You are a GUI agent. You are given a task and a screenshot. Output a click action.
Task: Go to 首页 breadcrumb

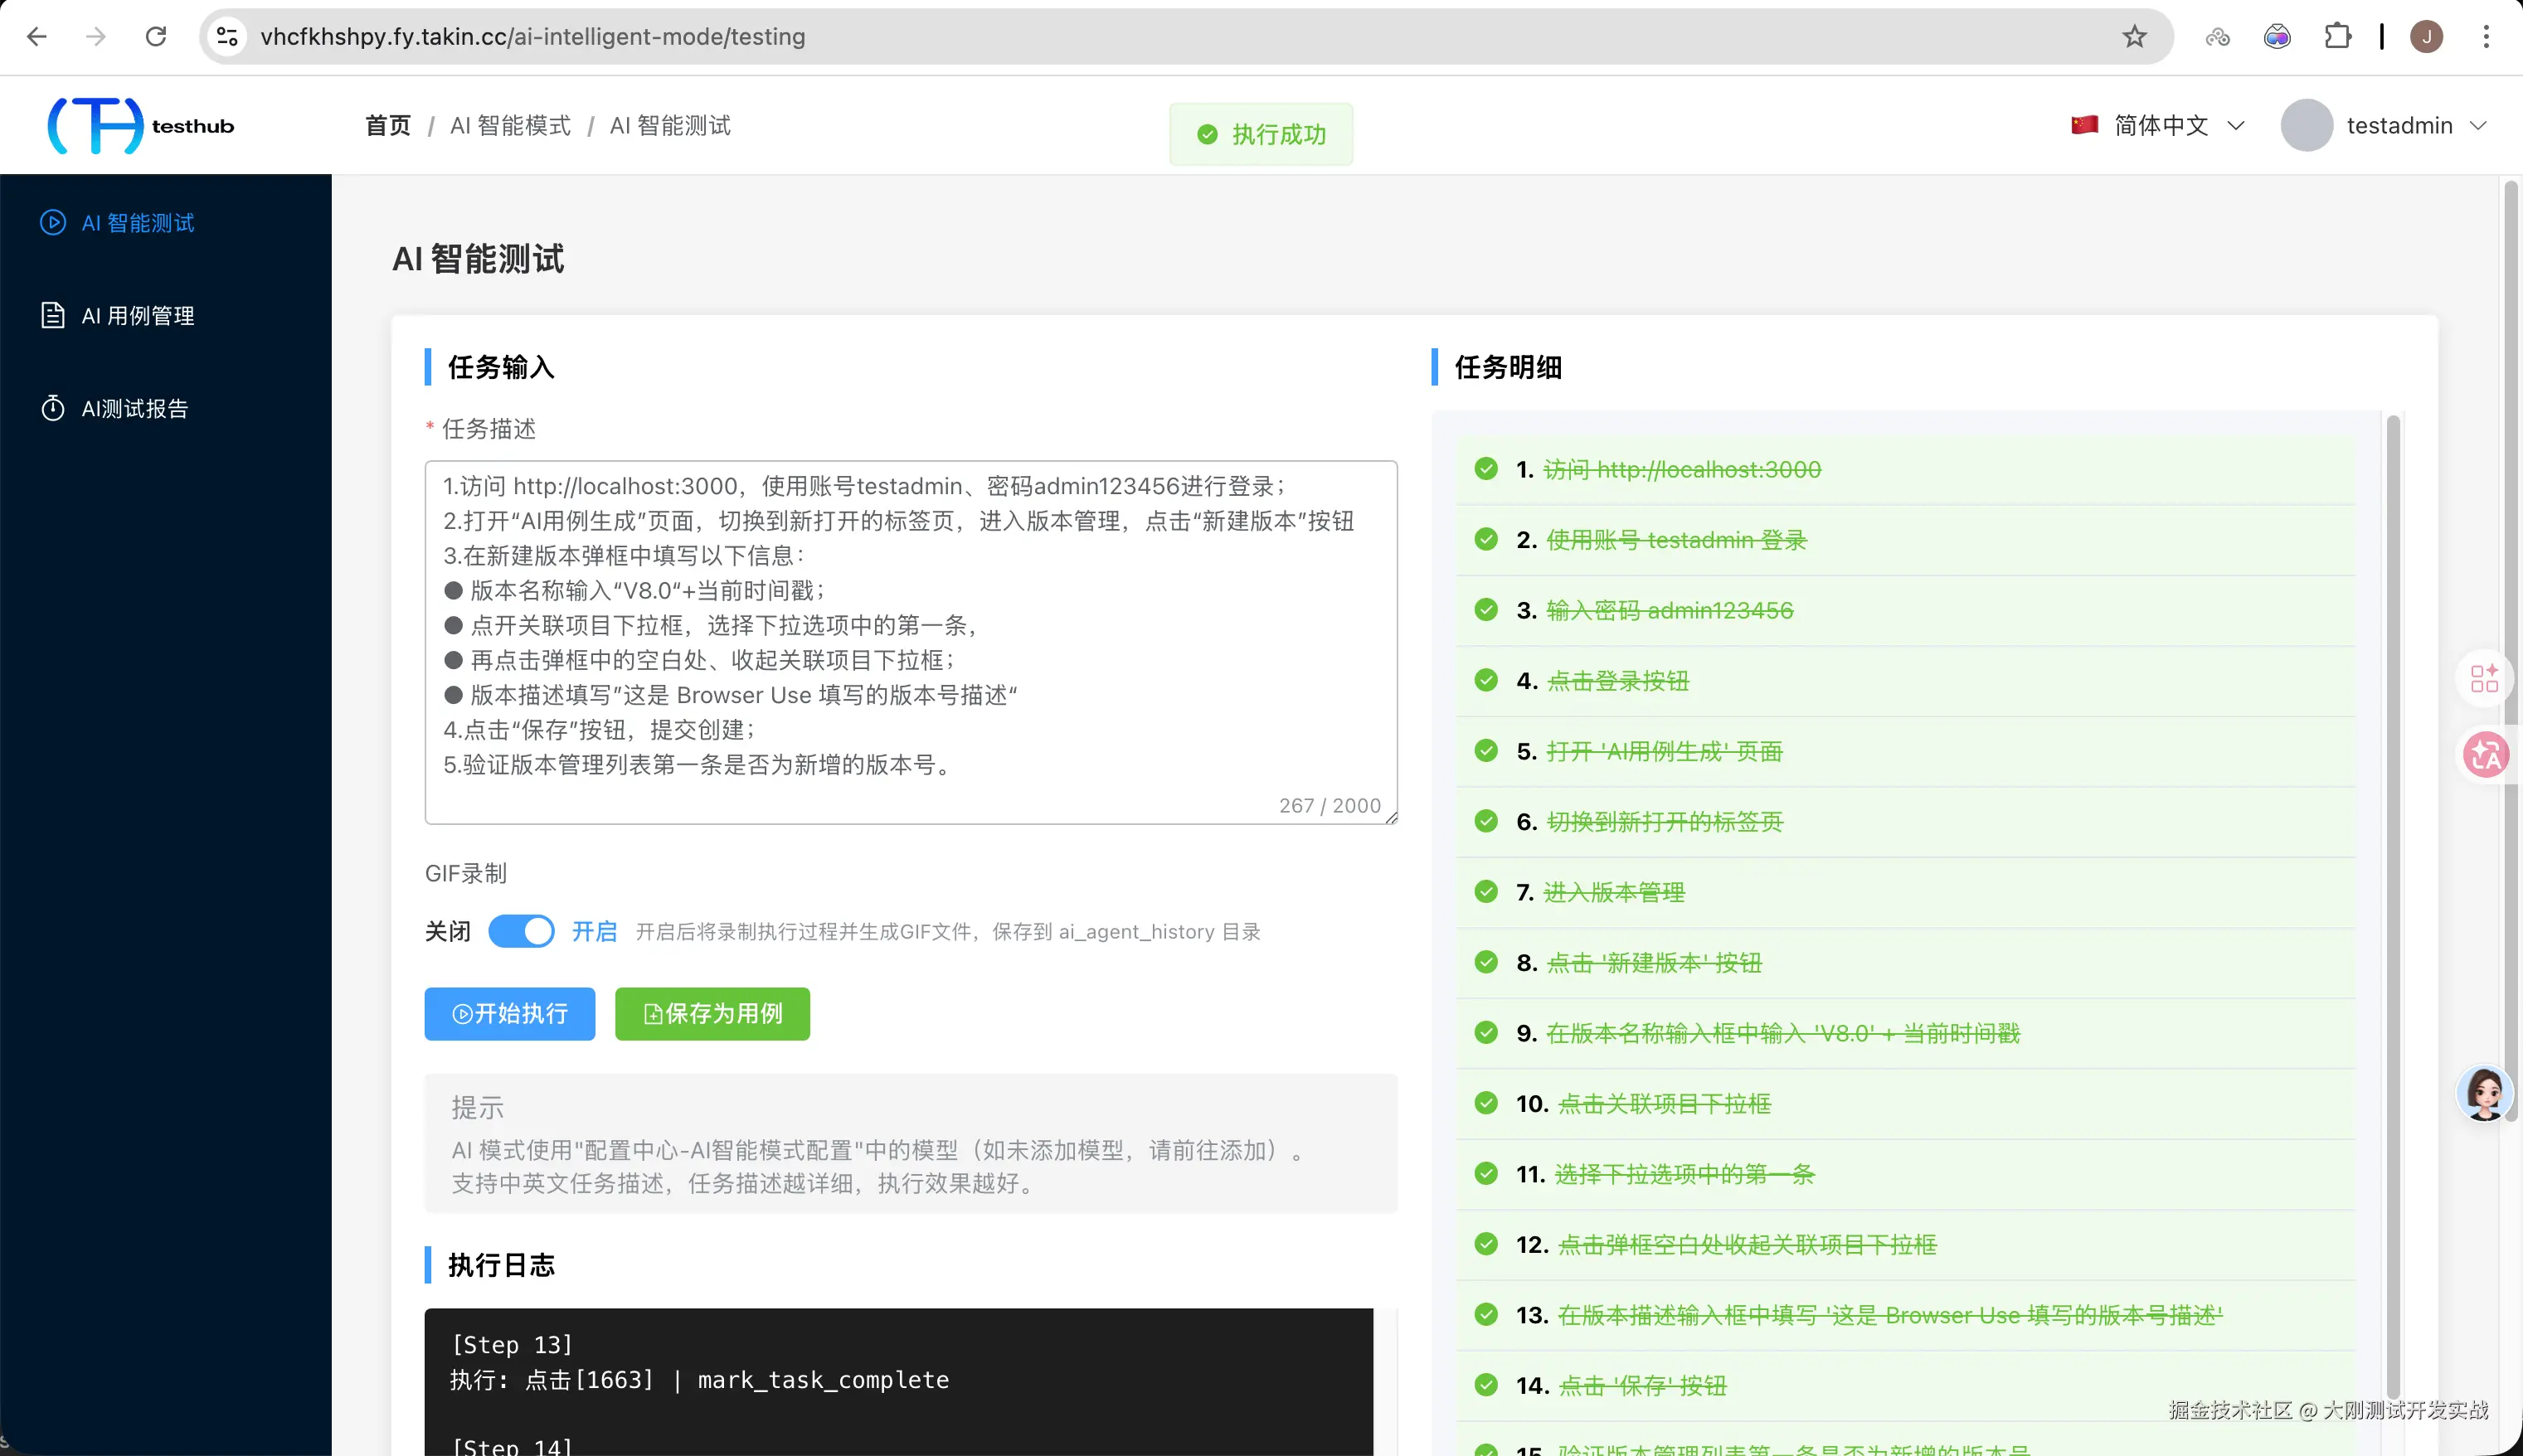pos(388,125)
